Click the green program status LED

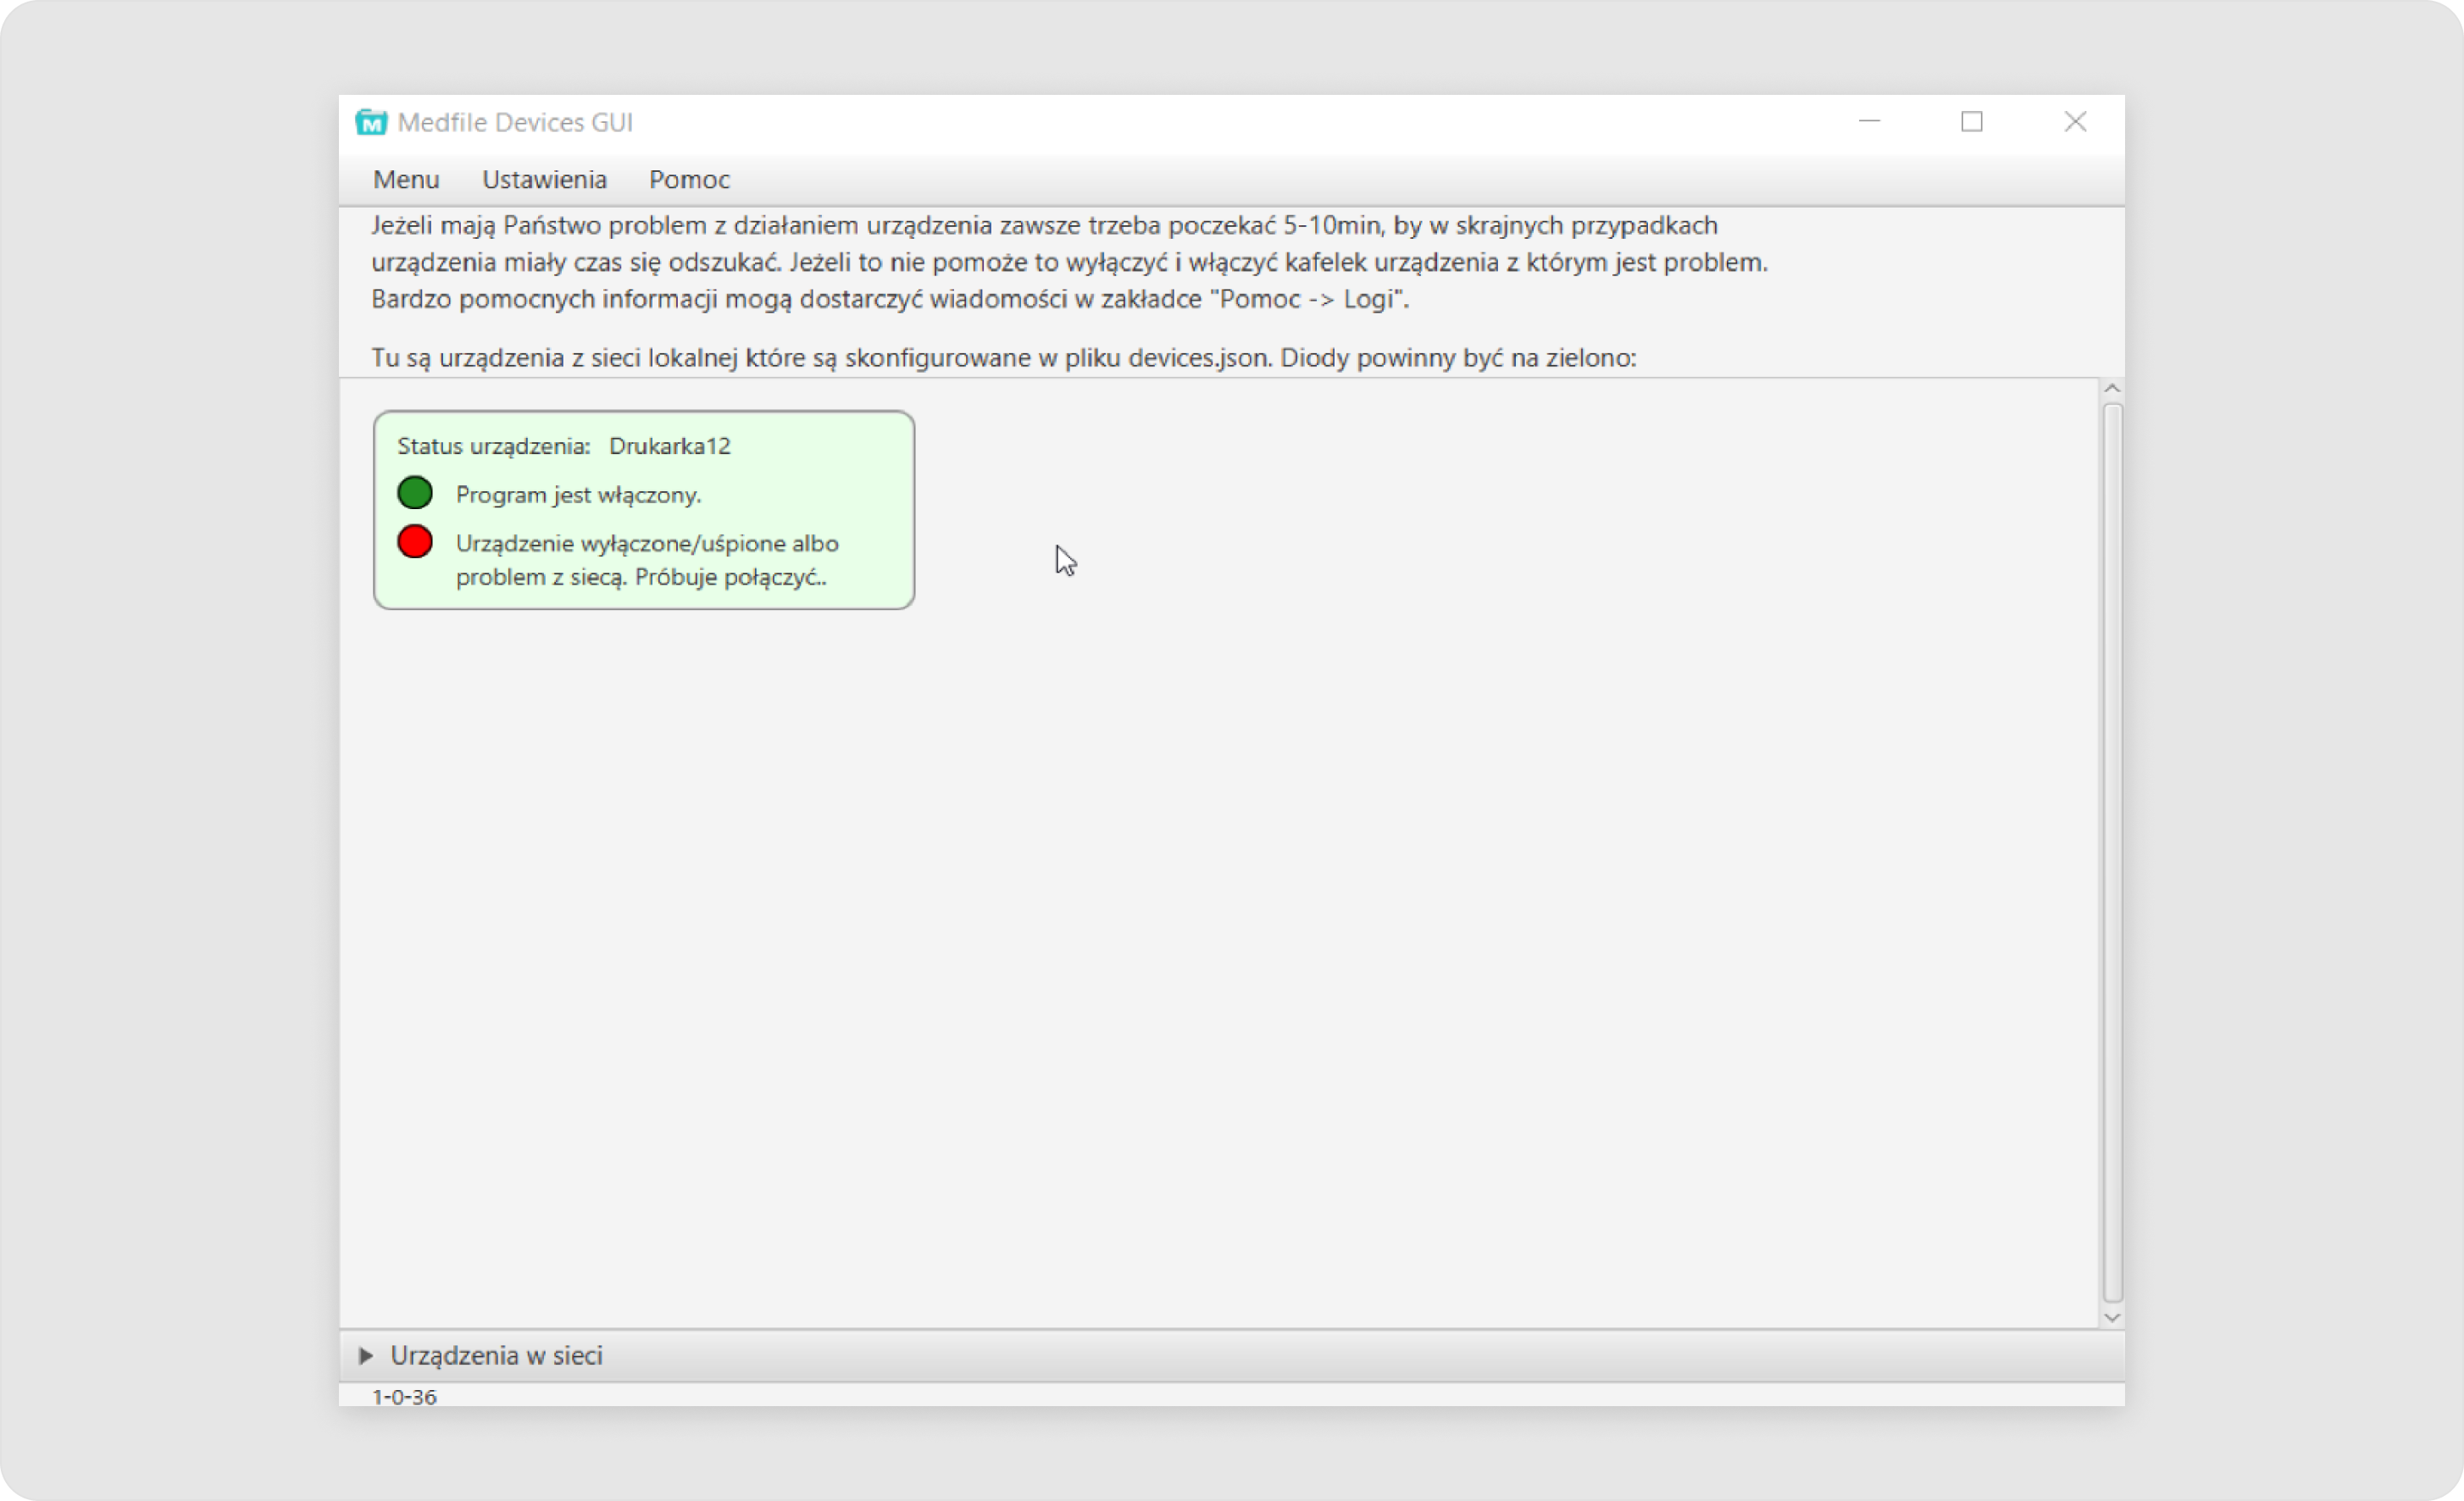coord(415,493)
